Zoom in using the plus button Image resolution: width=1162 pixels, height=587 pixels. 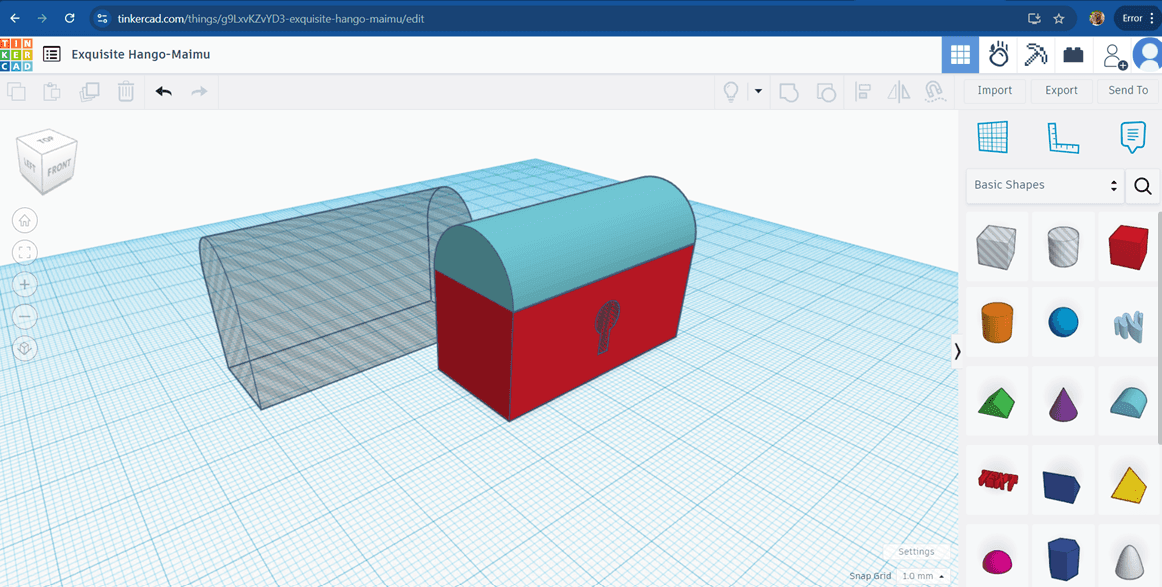[25, 285]
